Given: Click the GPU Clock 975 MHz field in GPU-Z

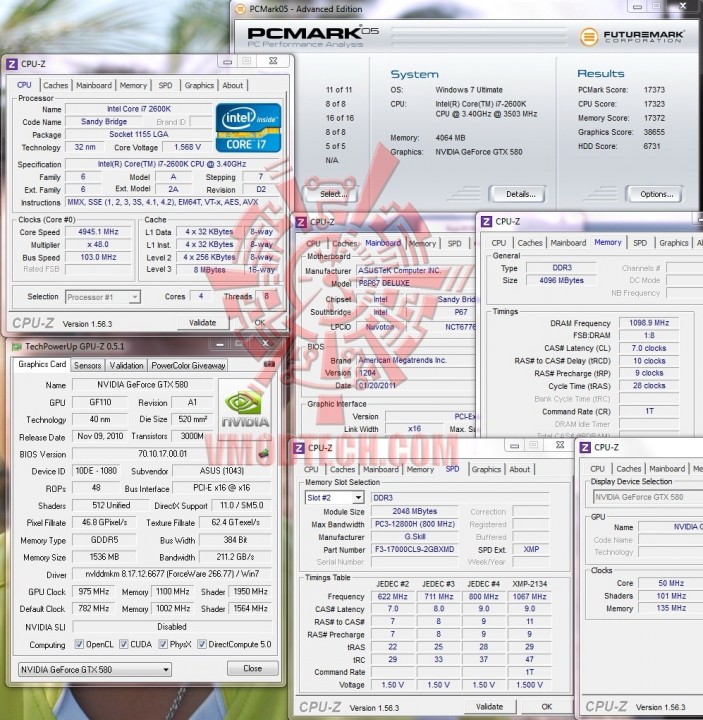Looking at the screenshot, I should pos(94,591).
